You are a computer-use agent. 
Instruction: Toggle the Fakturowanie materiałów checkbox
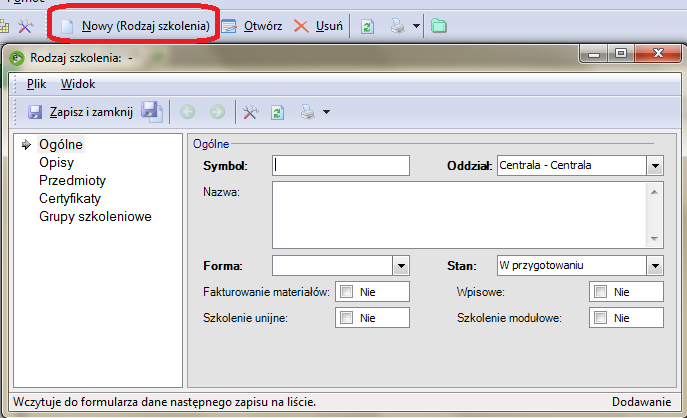tap(347, 292)
